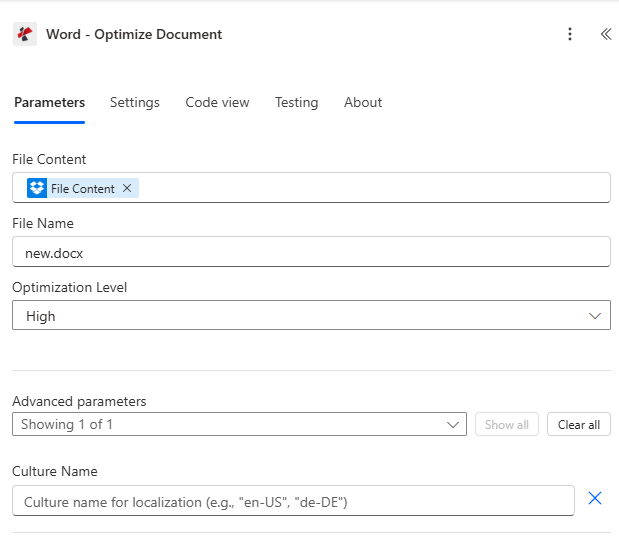Open the Code view tab
619x536 pixels.
(217, 103)
